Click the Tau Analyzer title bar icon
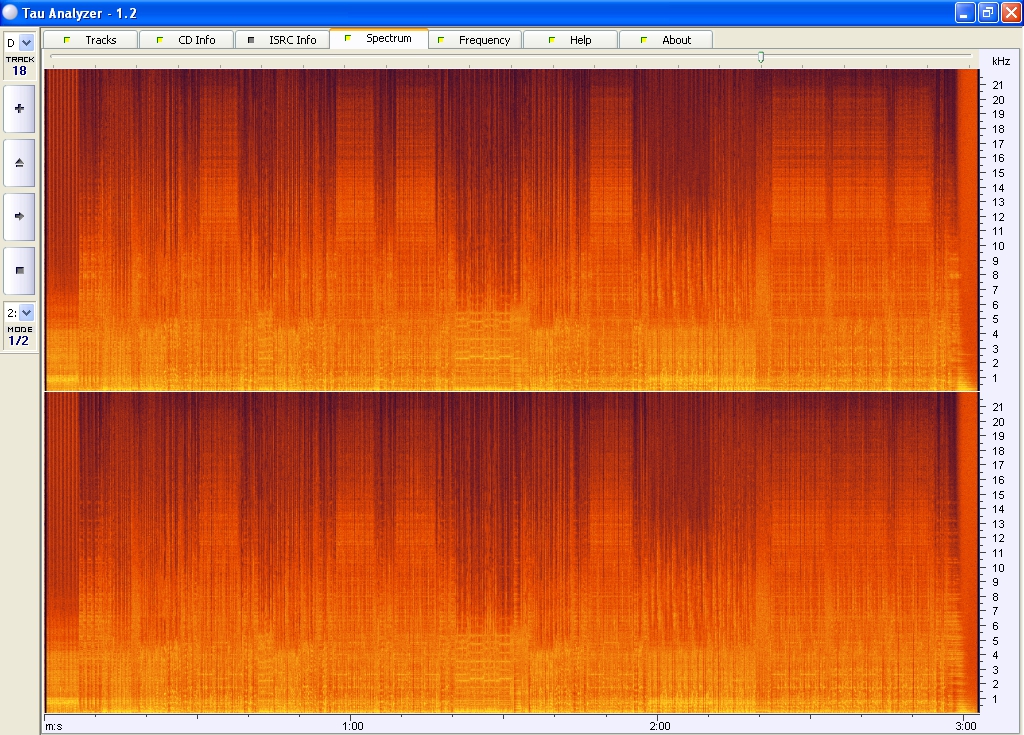The image size is (1024, 735). (x=11, y=12)
